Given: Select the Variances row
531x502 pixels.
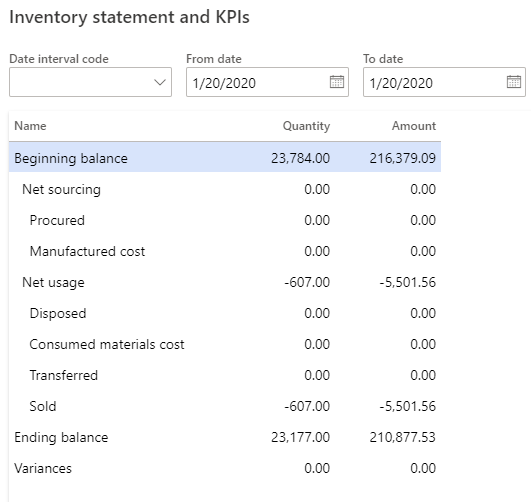Looking at the screenshot, I should pos(225,468).
